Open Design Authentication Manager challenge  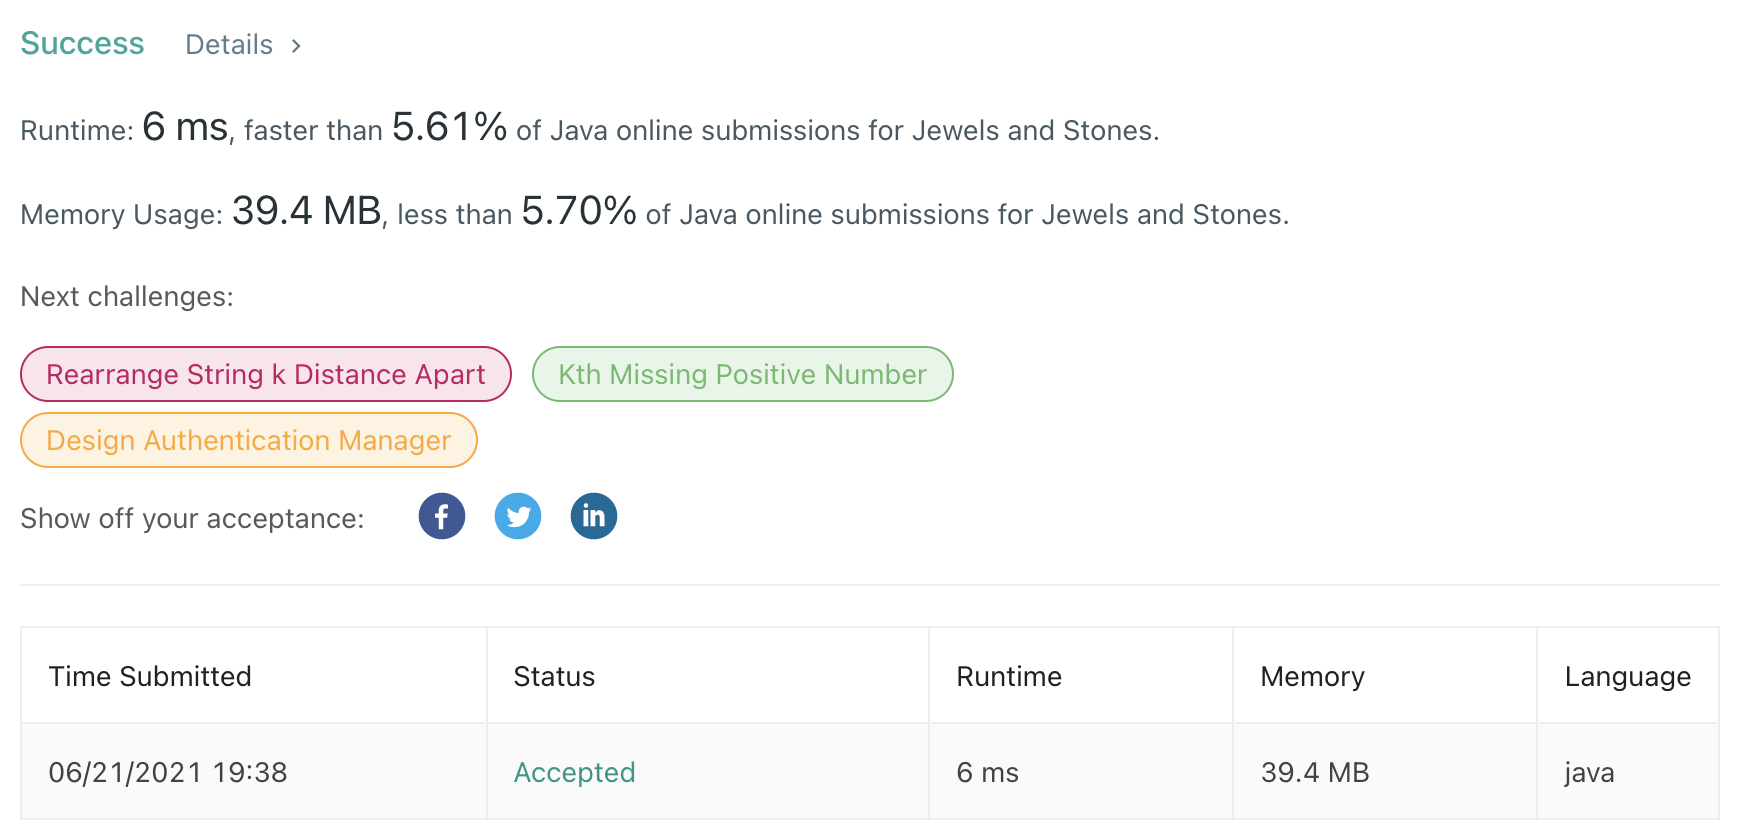tap(249, 440)
